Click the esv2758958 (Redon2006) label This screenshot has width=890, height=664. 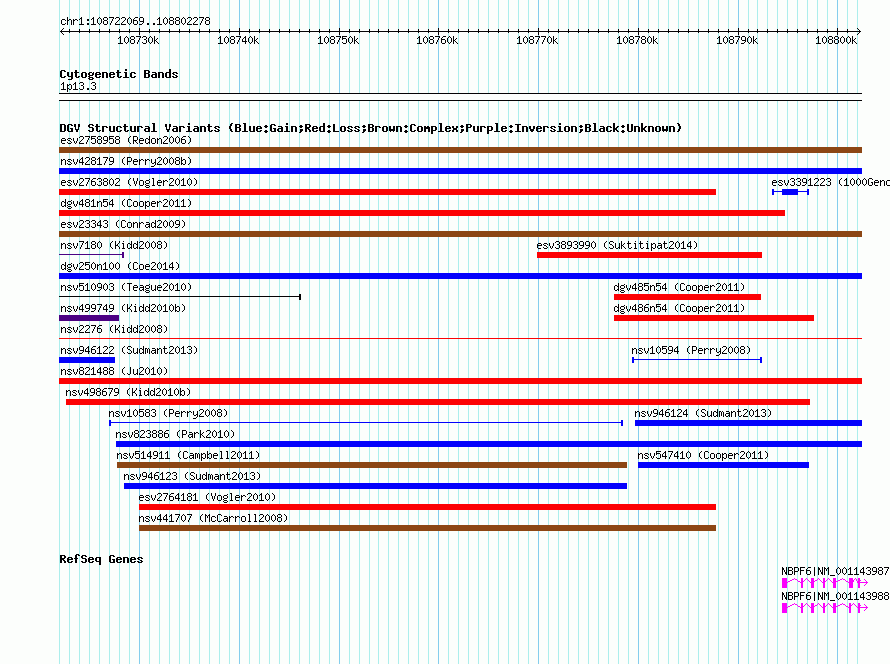pyautogui.click(x=126, y=140)
